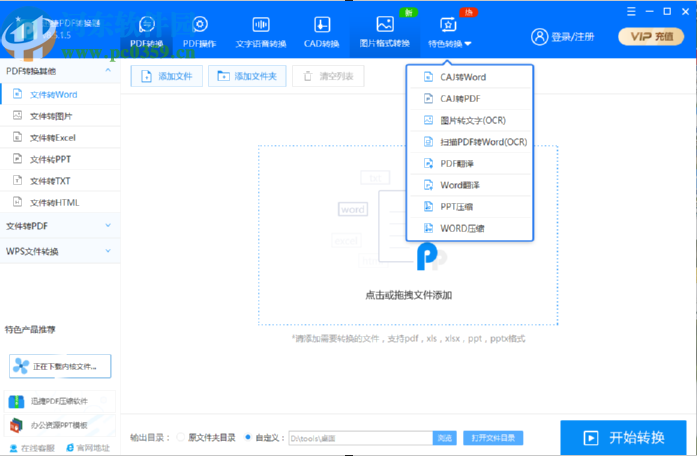Choose WORD压缩 from dropdown
The image size is (697, 456).
tap(470, 228)
